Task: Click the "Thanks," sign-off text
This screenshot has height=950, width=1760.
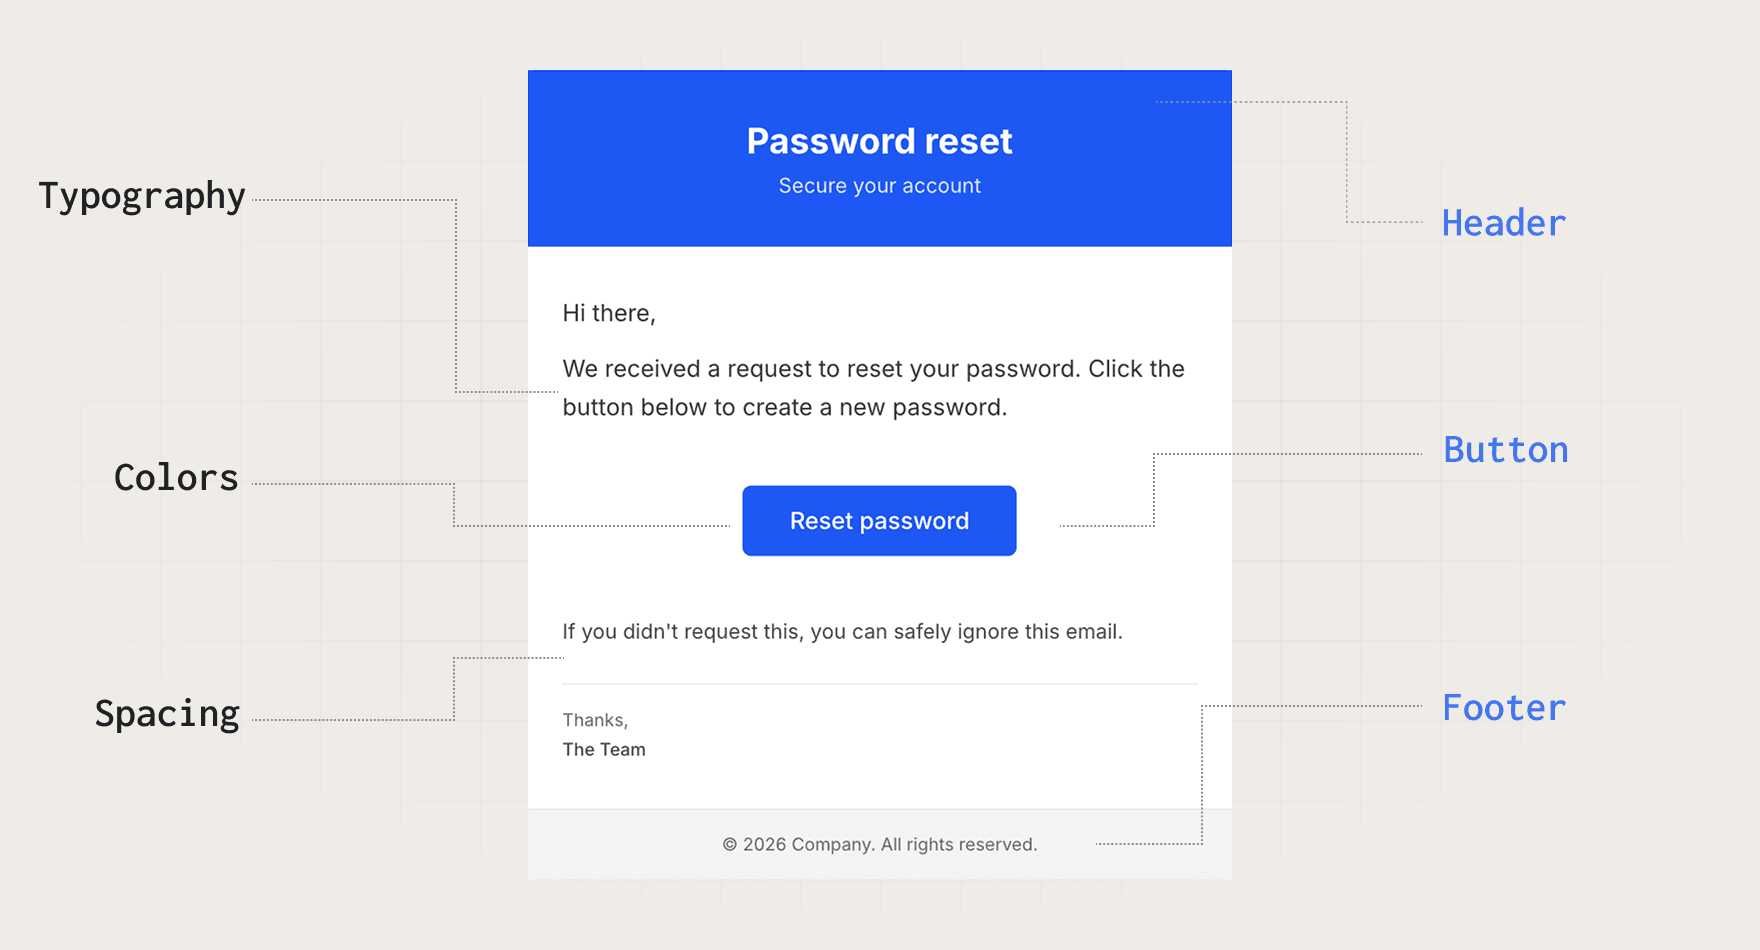Action: pyautogui.click(x=595, y=720)
